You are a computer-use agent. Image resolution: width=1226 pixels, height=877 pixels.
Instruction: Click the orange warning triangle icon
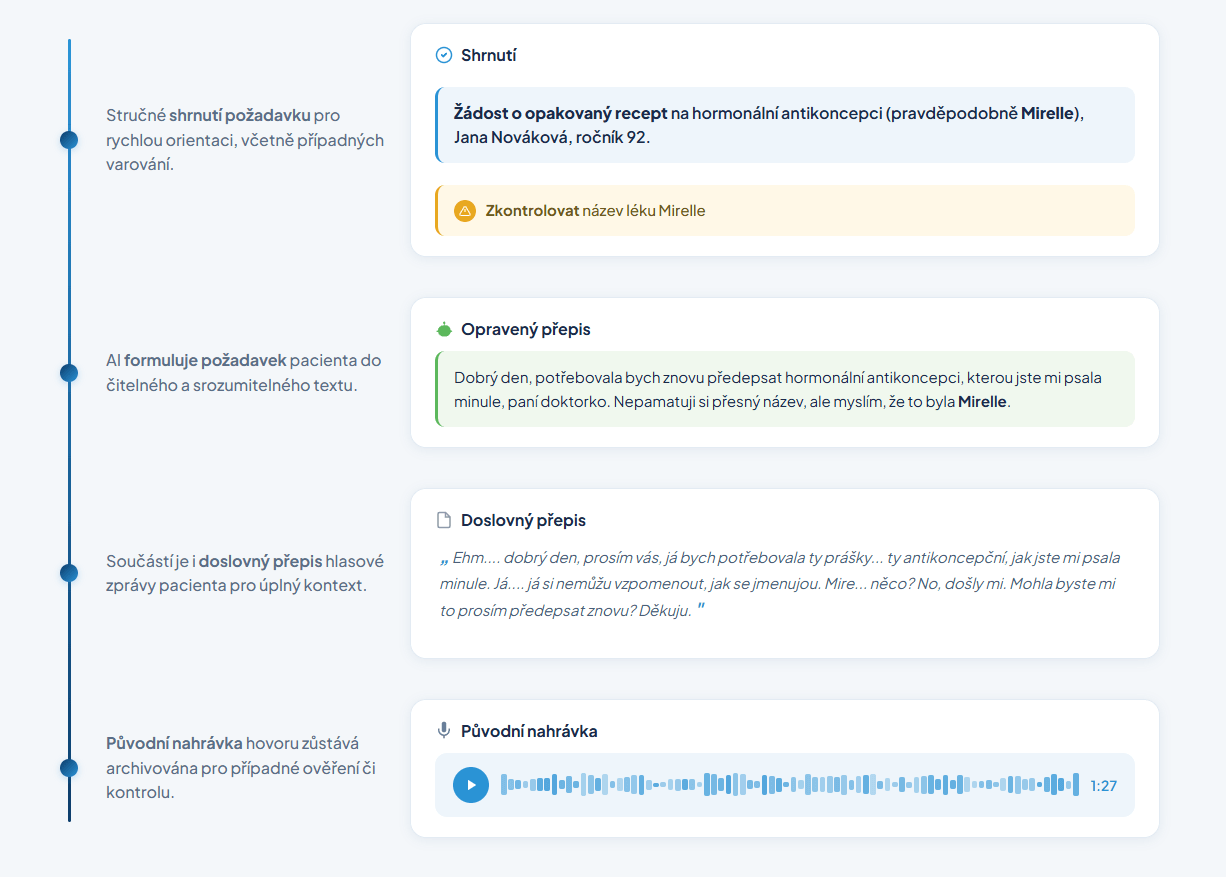click(x=464, y=211)
